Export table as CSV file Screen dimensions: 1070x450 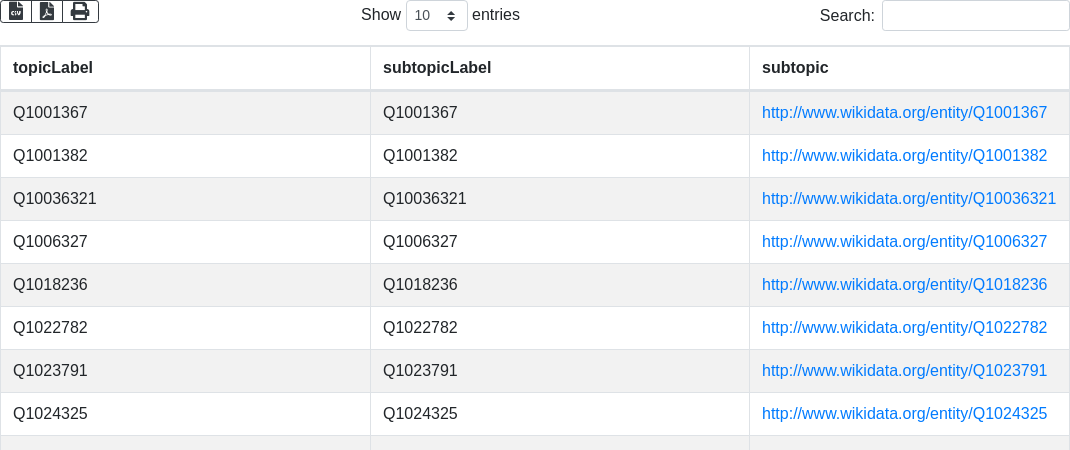pos(16,11)
